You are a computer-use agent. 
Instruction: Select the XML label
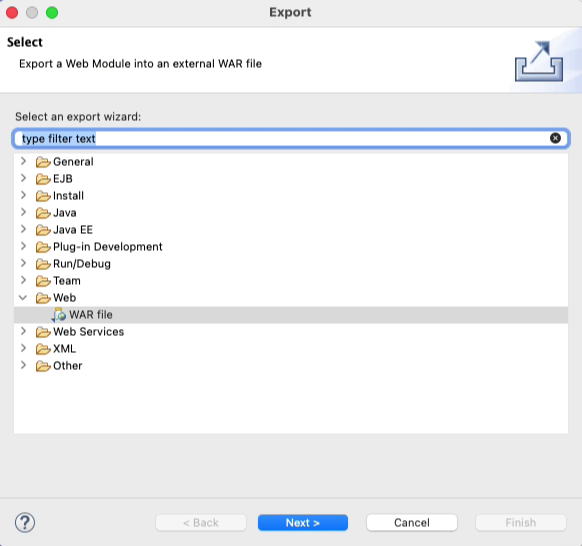tap(64, 349)
